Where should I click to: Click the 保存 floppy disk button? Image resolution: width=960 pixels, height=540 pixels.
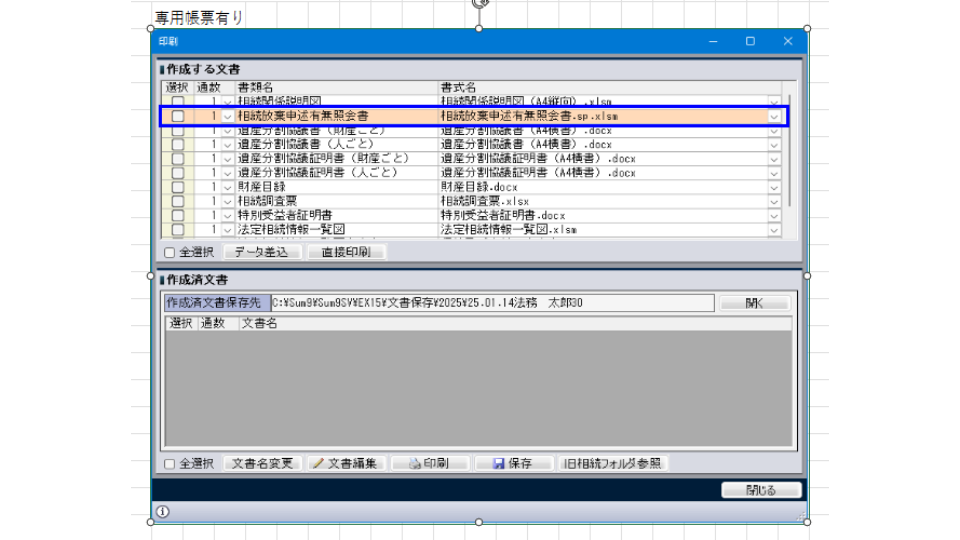(x=513, y=464)
